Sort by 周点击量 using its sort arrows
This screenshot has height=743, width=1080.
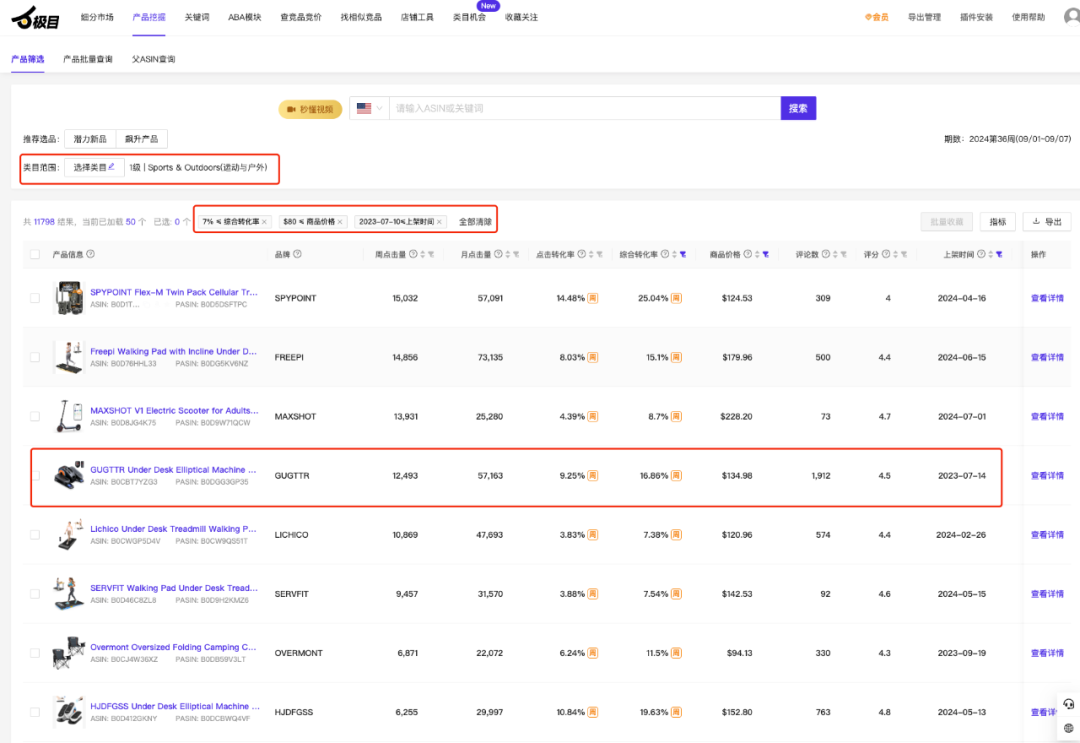(423, 254)
